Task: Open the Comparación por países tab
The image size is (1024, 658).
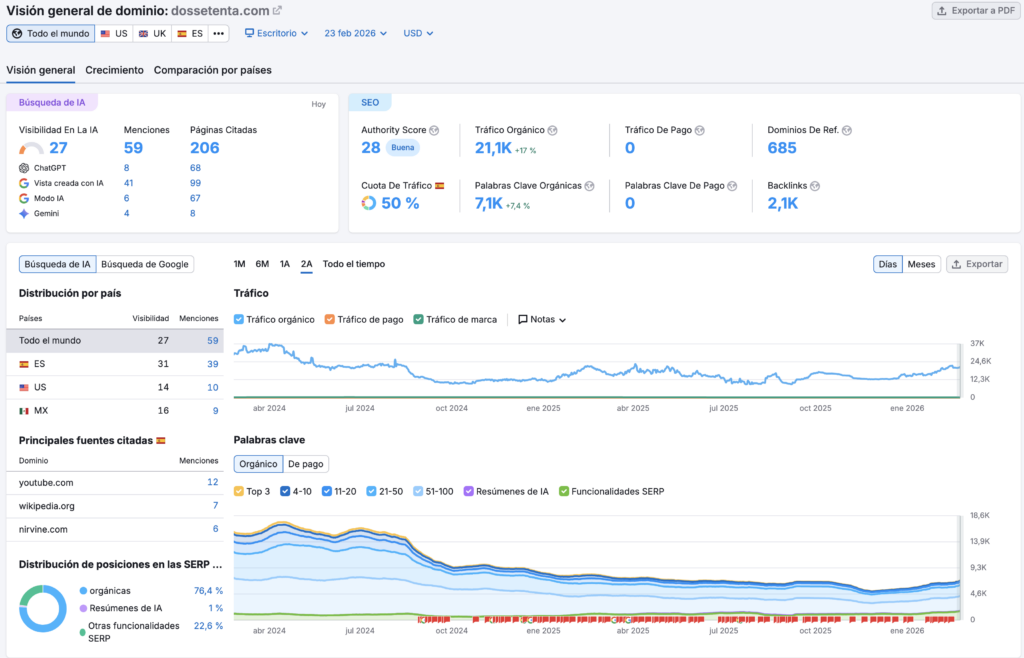Action: click(212, 70)
